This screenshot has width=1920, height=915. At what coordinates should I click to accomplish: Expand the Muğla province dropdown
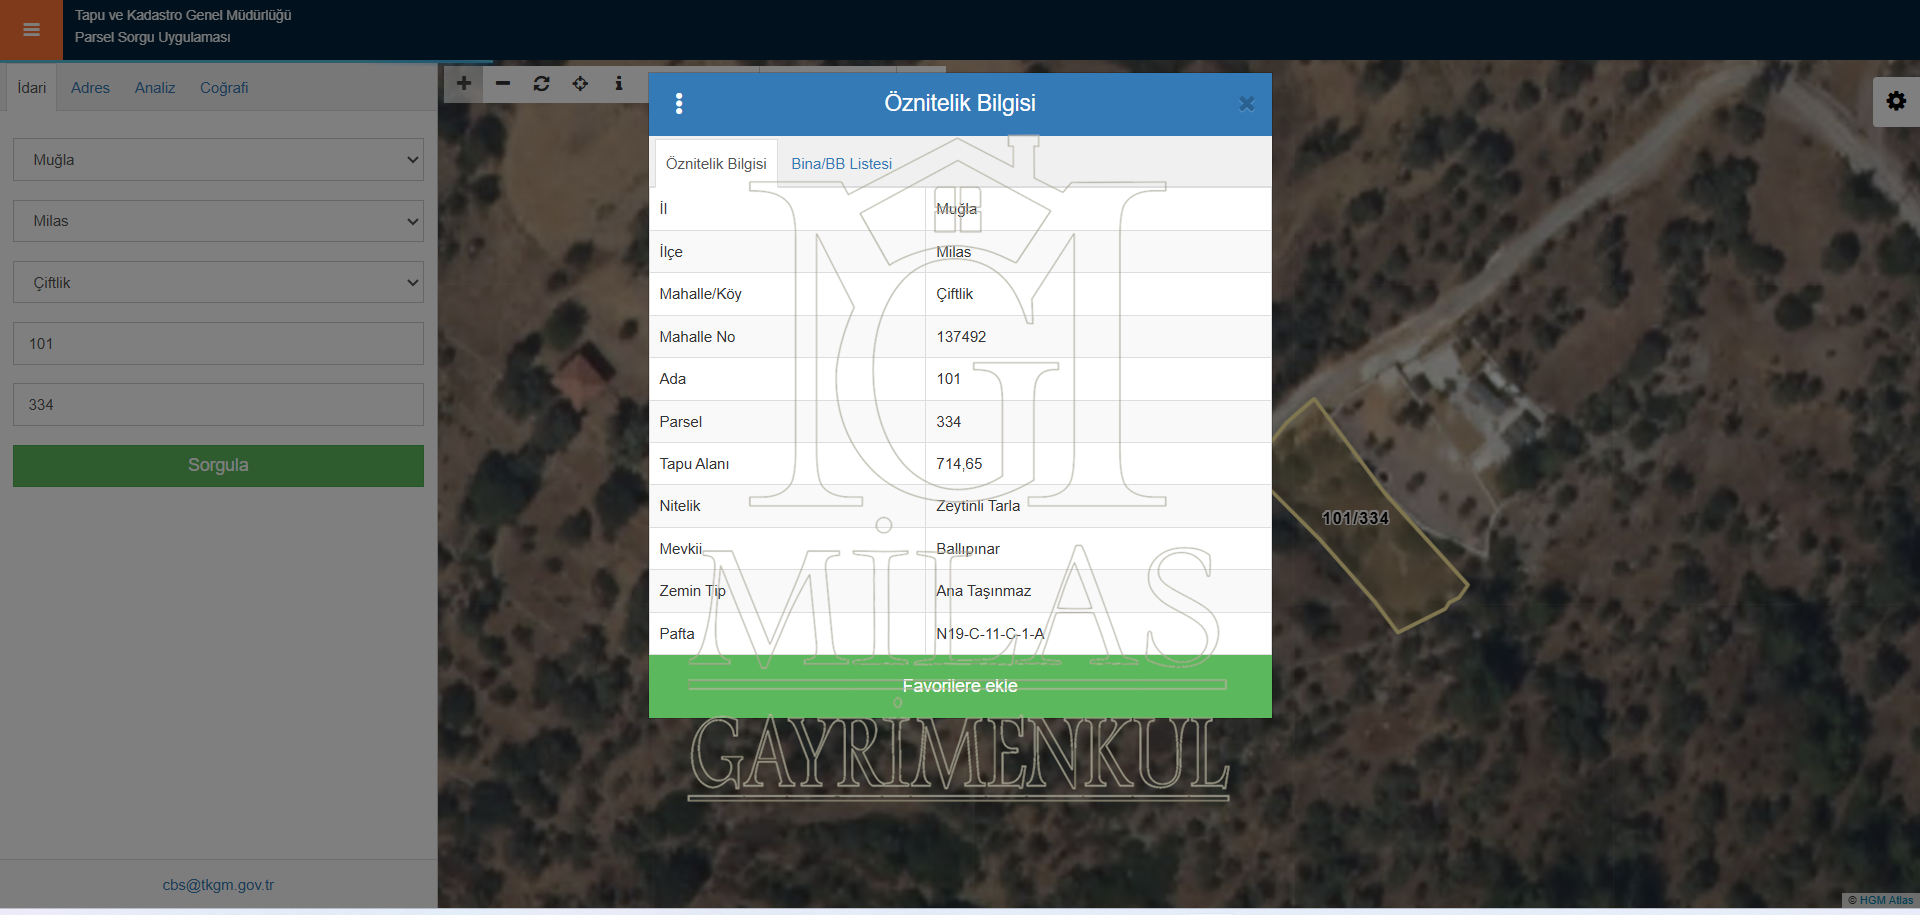click(218, 160)
